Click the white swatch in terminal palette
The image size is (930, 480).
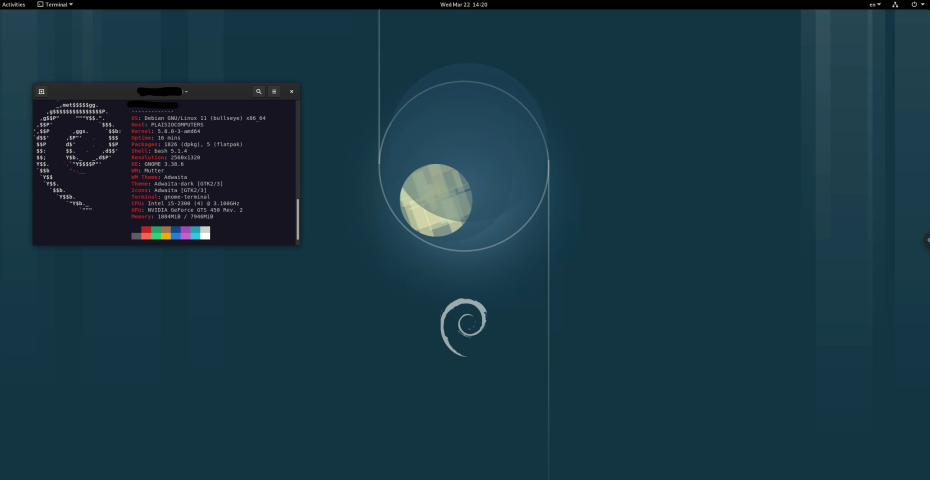tap(205, 235)
